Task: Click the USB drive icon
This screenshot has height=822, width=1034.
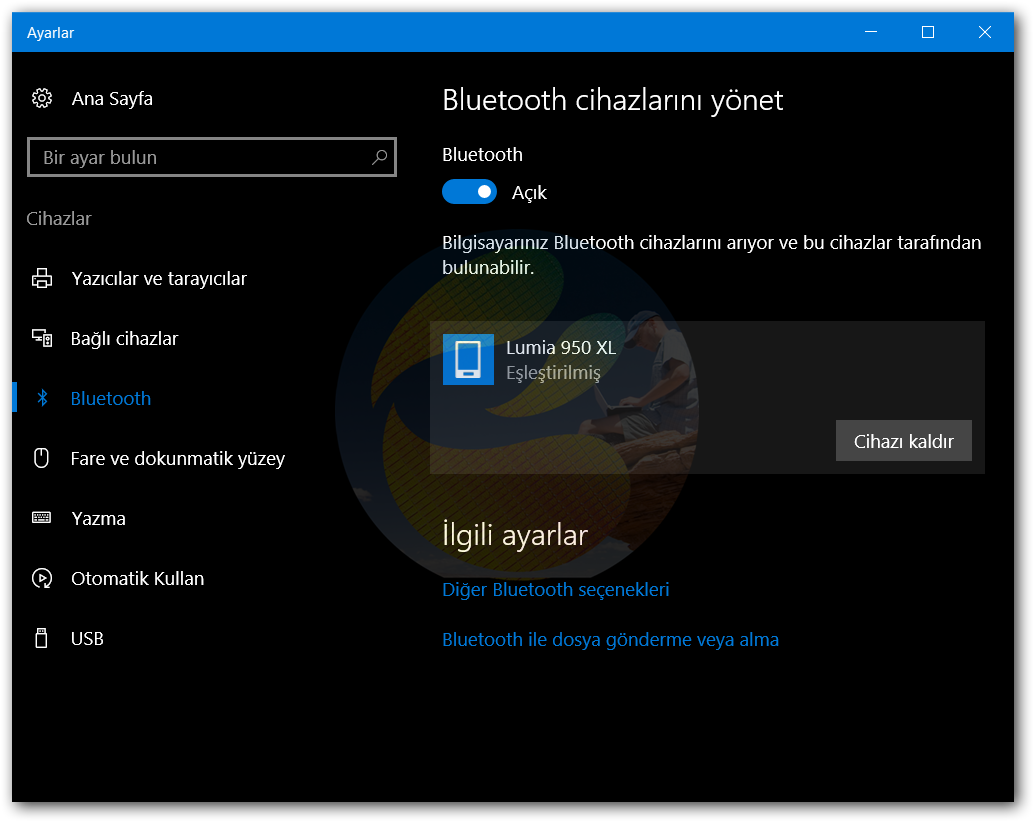Action: pos(41,638)
